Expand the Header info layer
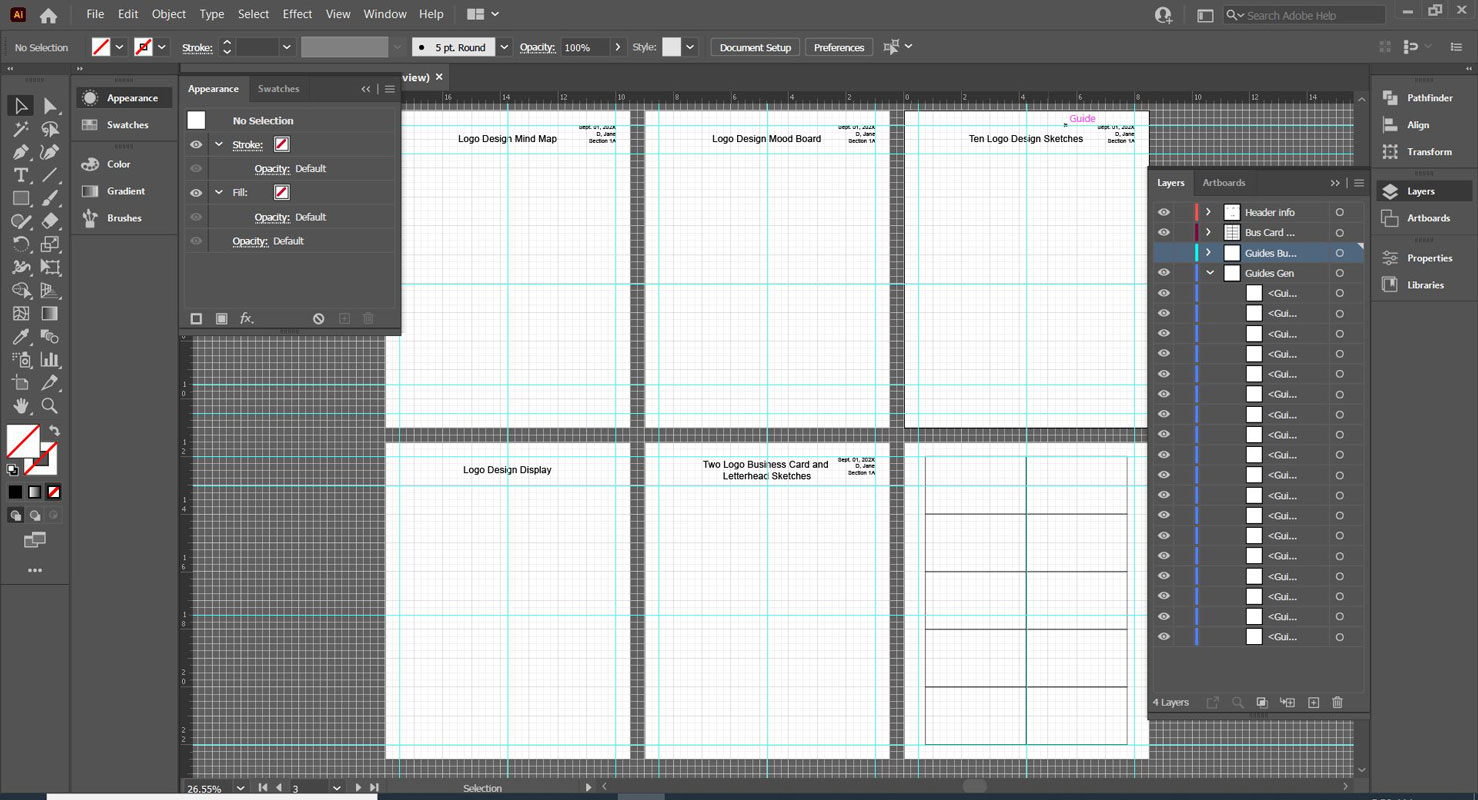The image size is (1478, 800). pos(1208,212)
